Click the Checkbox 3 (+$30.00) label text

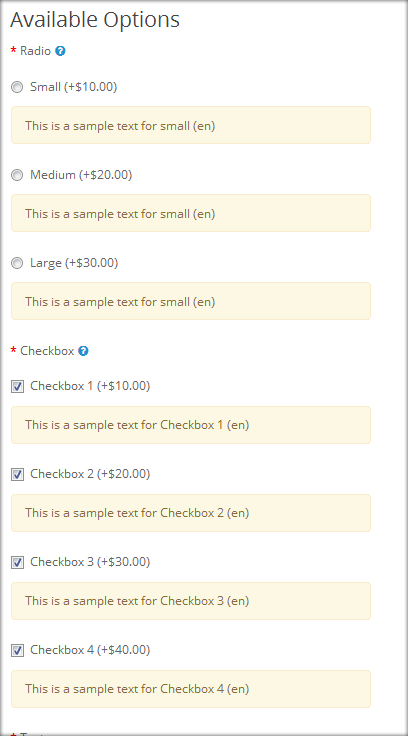click(90, 562)
